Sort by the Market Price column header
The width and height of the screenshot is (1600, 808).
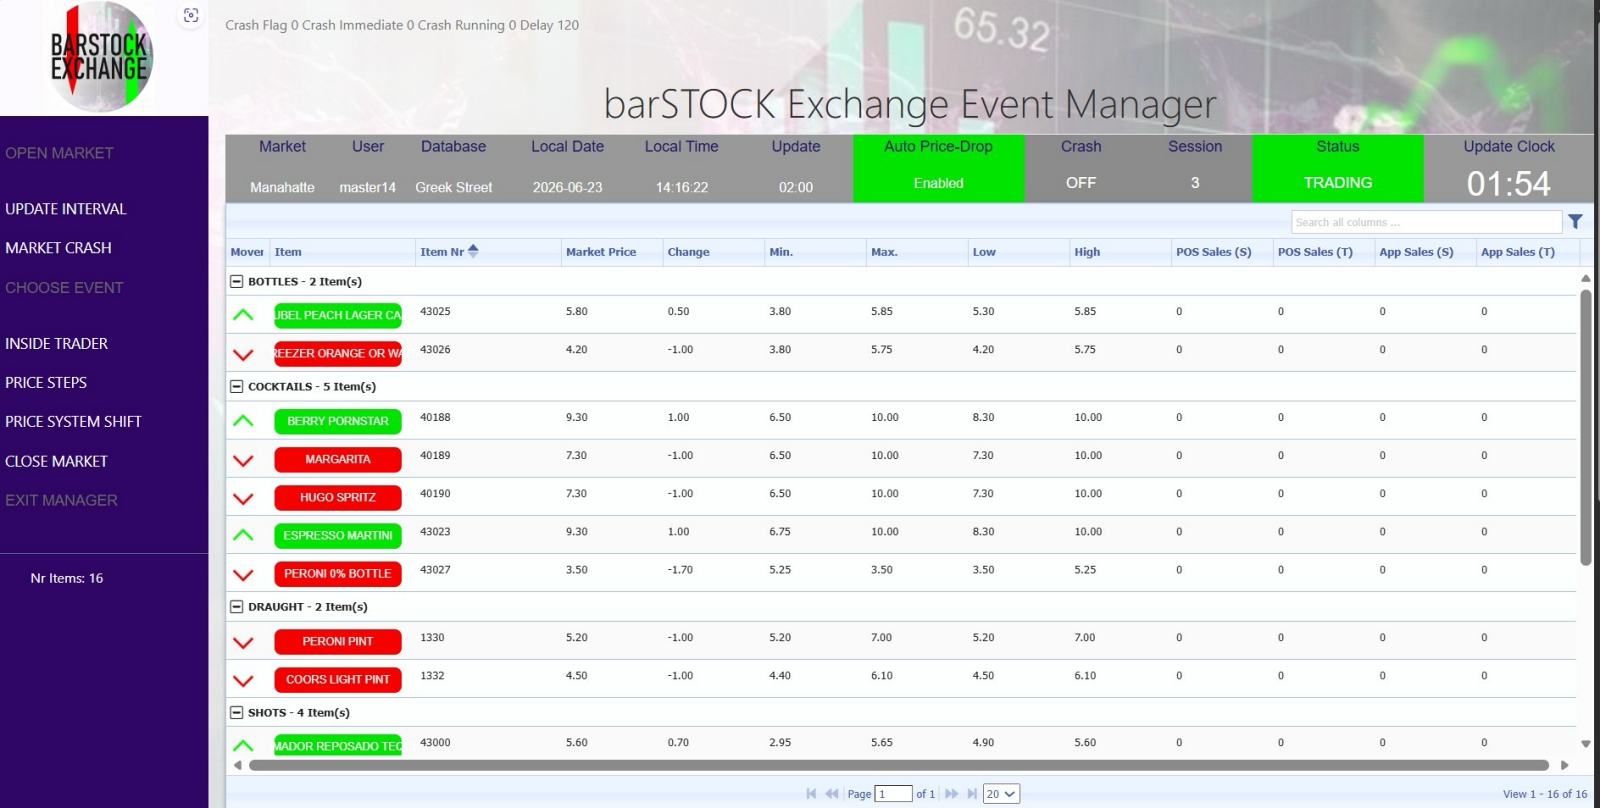(601, 252)
